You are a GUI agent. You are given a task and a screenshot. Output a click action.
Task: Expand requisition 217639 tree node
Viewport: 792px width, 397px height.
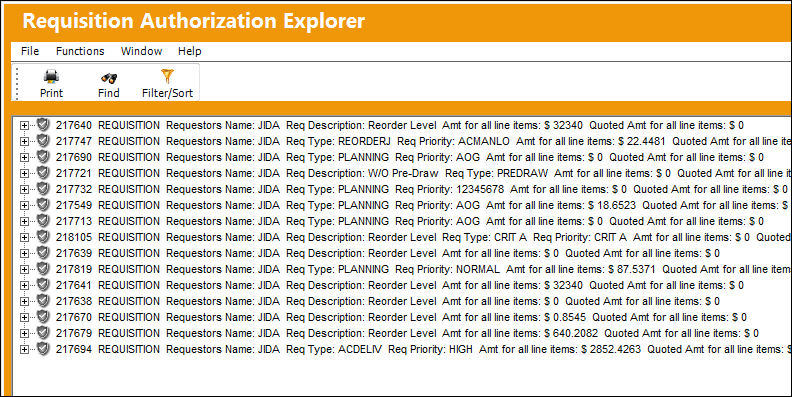pos(24,254)
